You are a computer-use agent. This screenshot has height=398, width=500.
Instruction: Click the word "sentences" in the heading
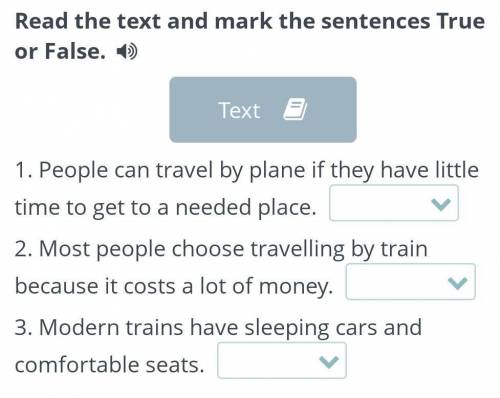point(376,22)
